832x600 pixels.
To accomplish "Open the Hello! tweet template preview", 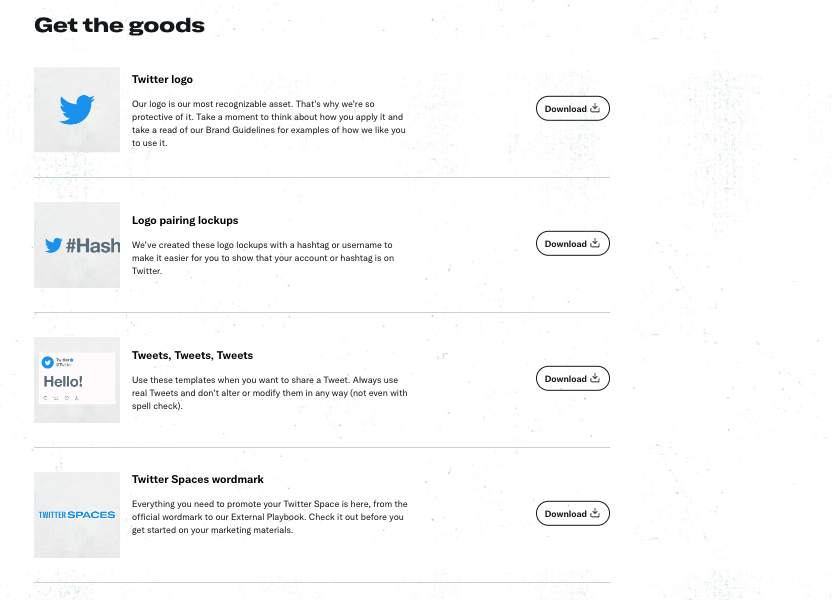I will pos(76,379).
